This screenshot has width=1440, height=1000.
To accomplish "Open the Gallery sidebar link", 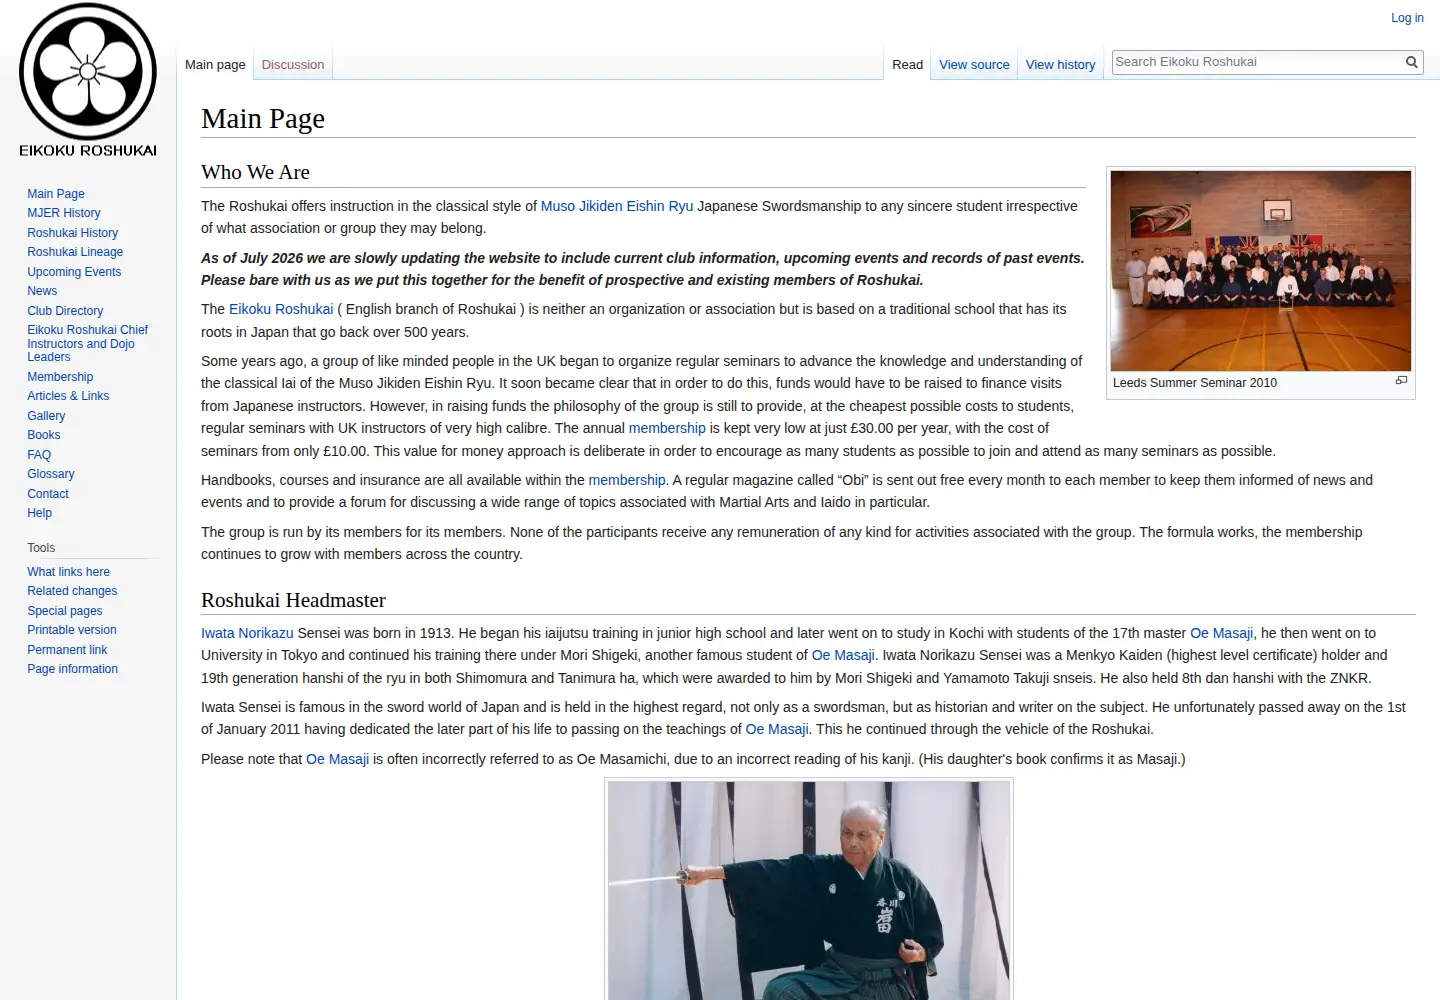I will click(x=46, y=416).
